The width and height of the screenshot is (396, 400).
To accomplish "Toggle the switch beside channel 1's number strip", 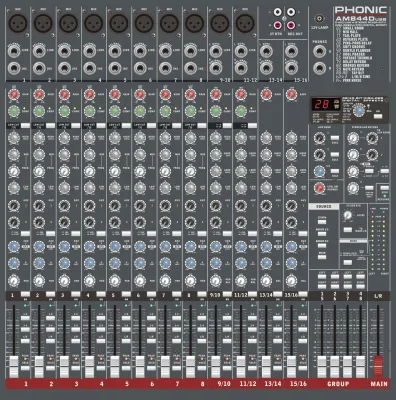I will 25,294.
